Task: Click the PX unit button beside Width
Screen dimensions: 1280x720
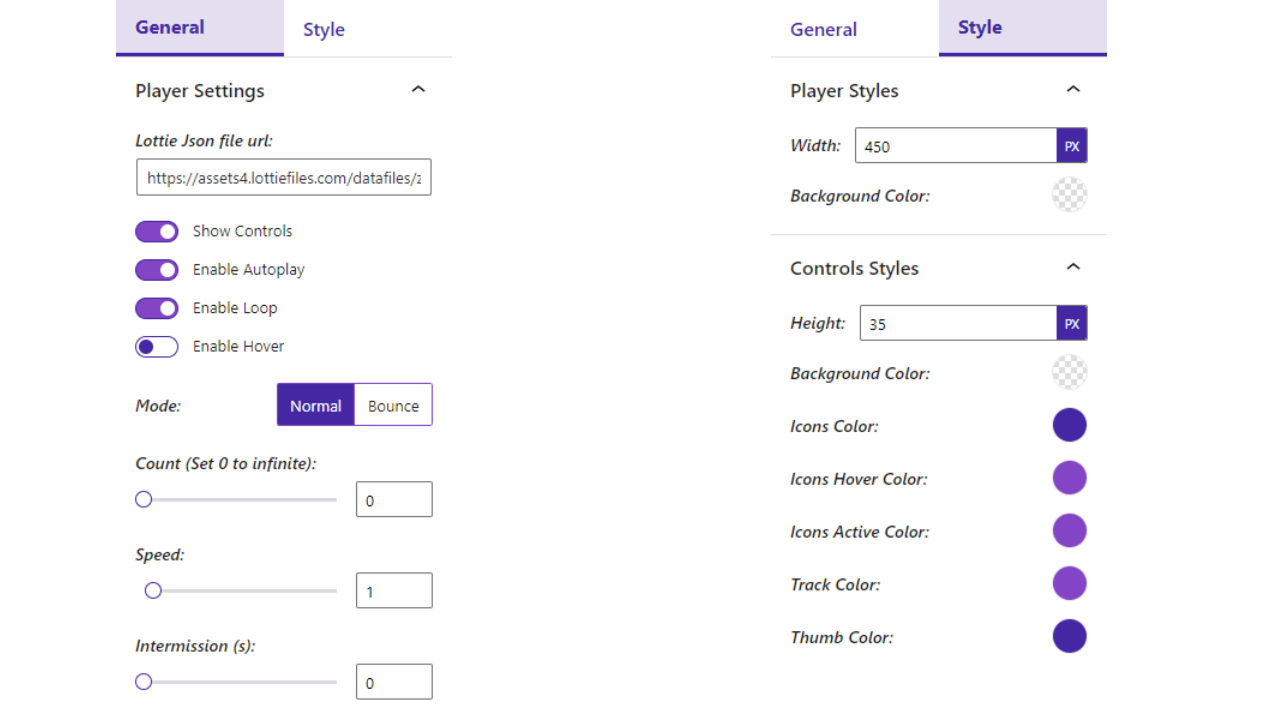Action: click(1072, 146)
